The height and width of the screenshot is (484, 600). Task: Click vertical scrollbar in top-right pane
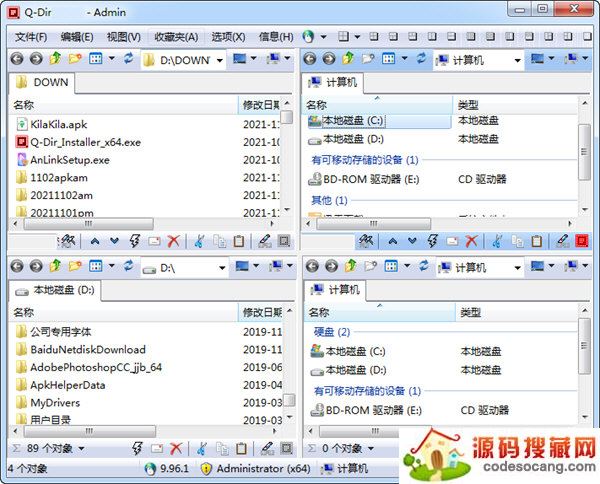(x=584, y=152)
